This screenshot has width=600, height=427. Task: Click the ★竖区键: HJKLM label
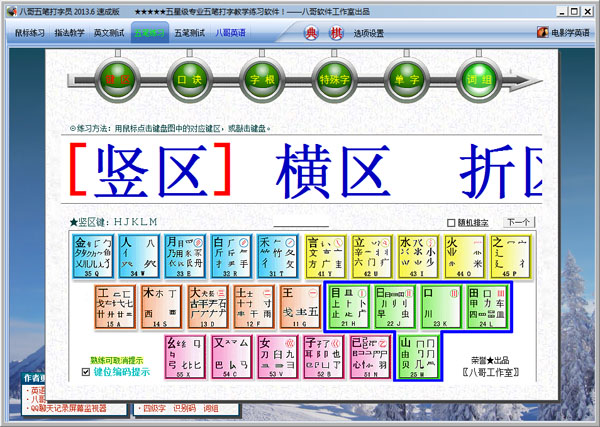tap(114, 222)
